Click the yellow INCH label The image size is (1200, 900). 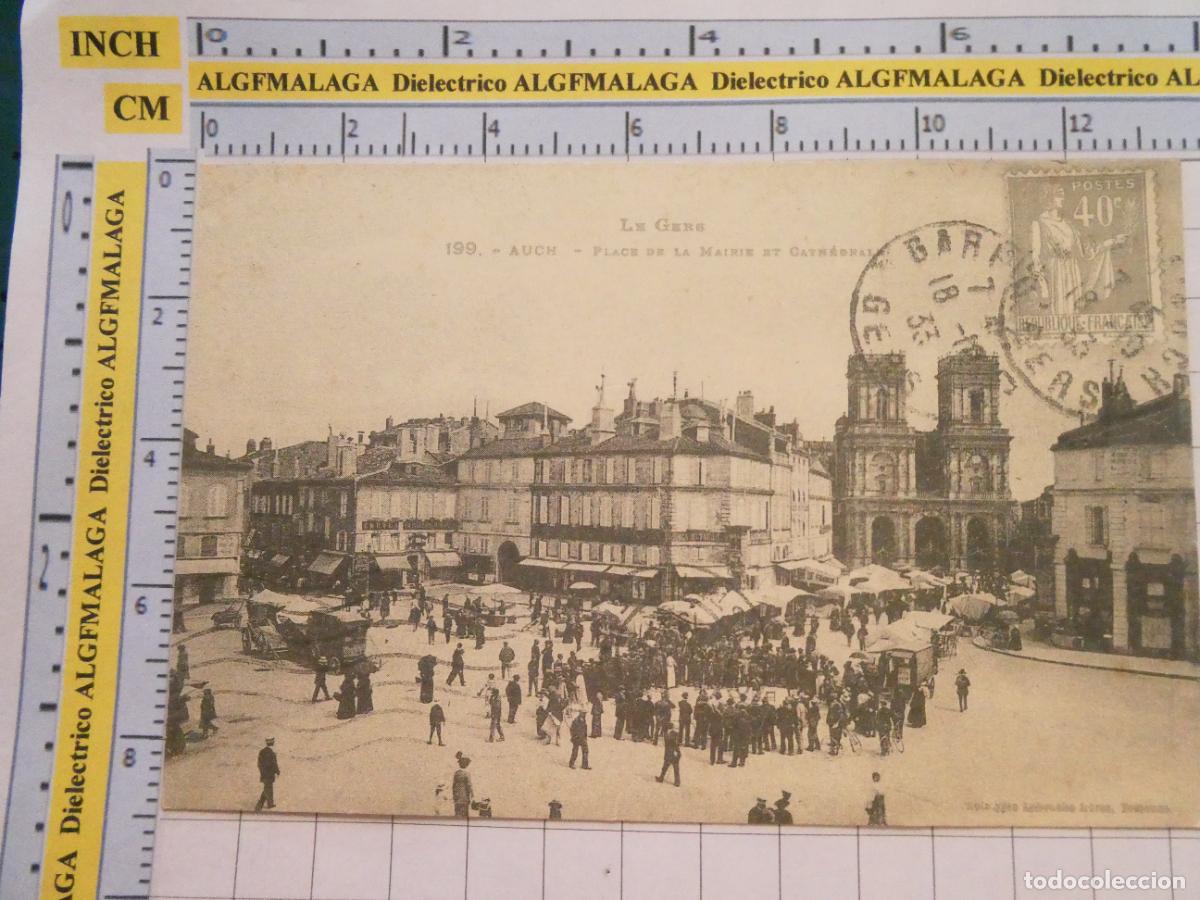pyautogui.click(x=119, y=44)
